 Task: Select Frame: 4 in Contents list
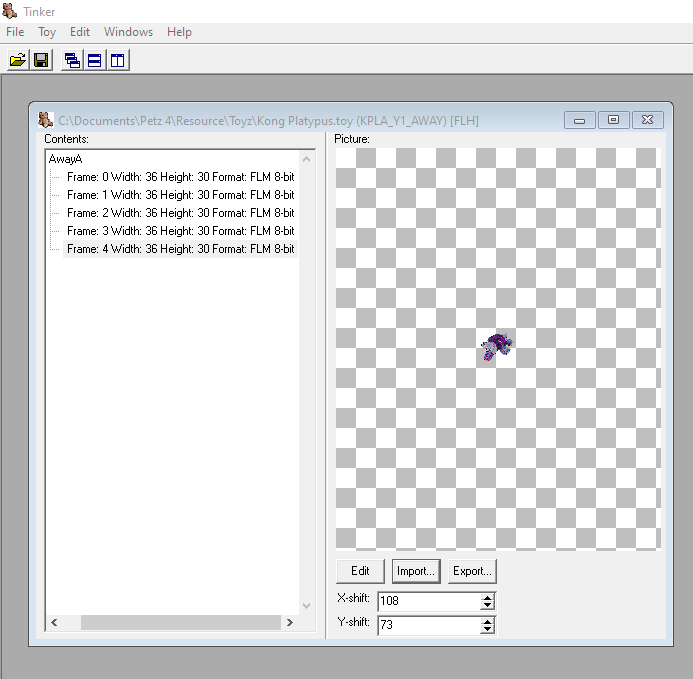[180, 249]
